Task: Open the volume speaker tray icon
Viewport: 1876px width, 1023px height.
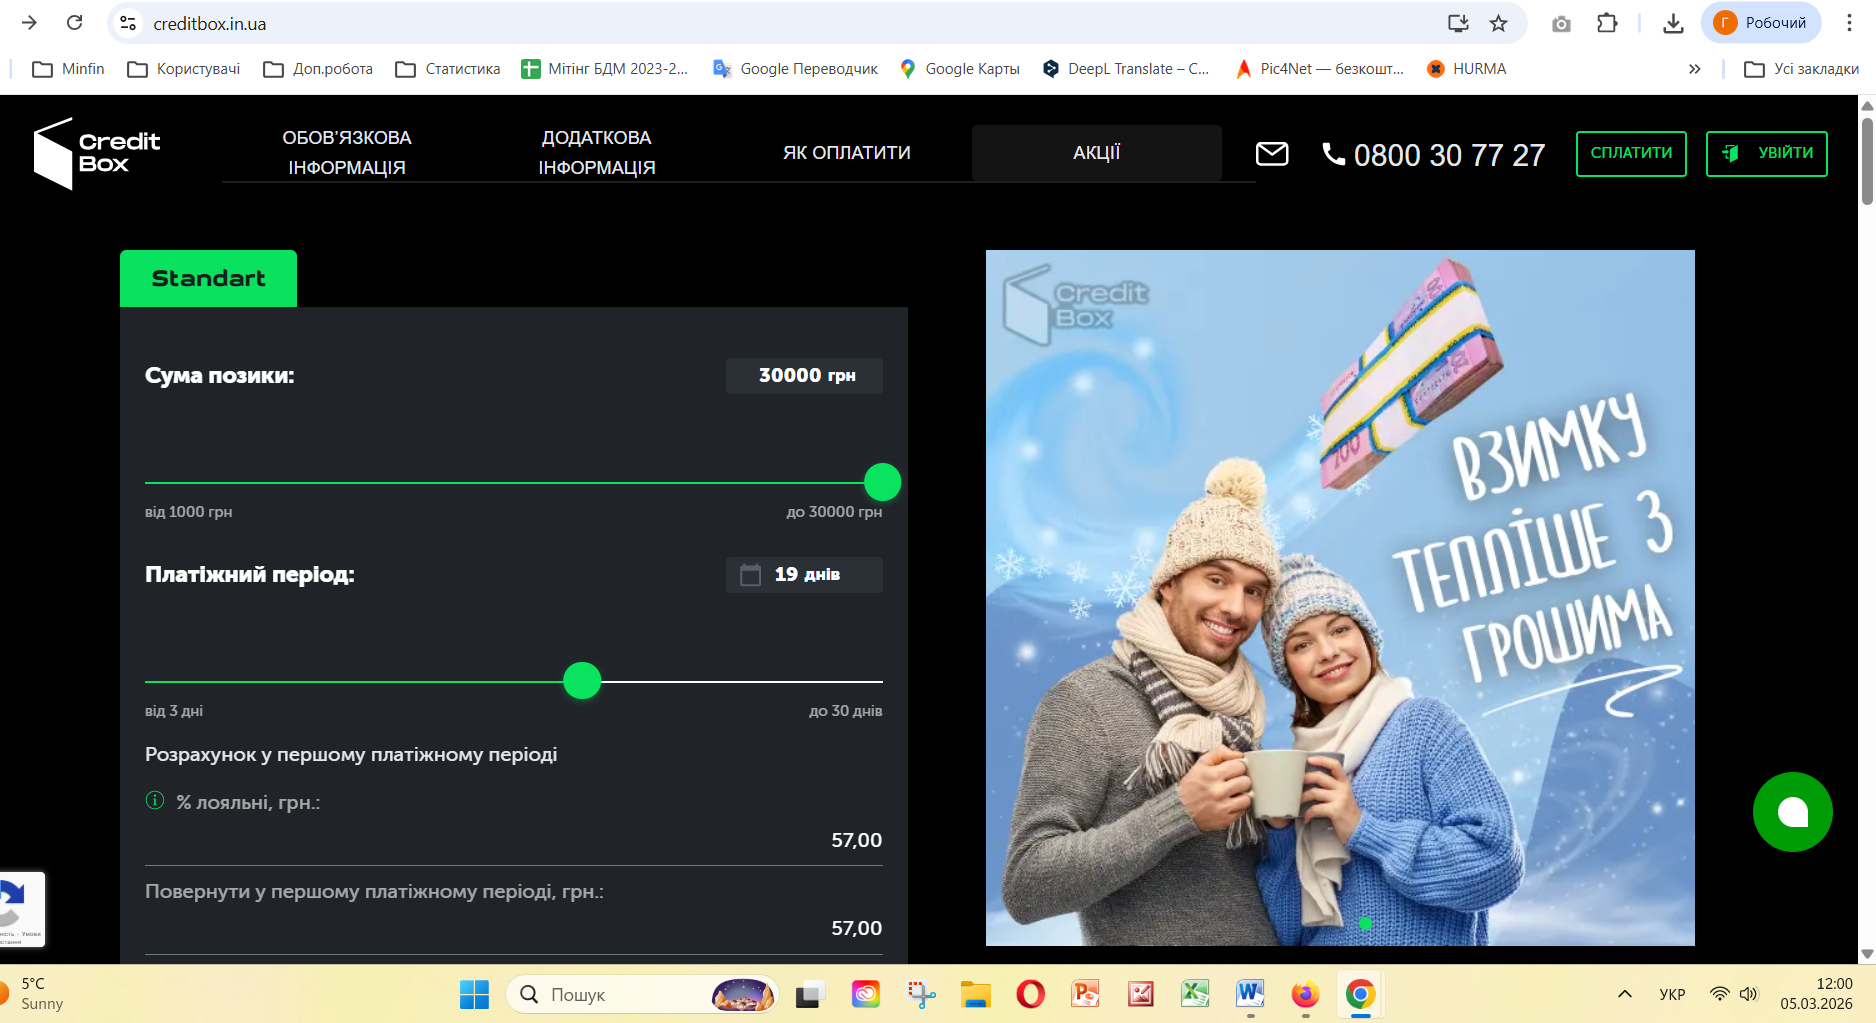Action: click(x=1748, y=994)
